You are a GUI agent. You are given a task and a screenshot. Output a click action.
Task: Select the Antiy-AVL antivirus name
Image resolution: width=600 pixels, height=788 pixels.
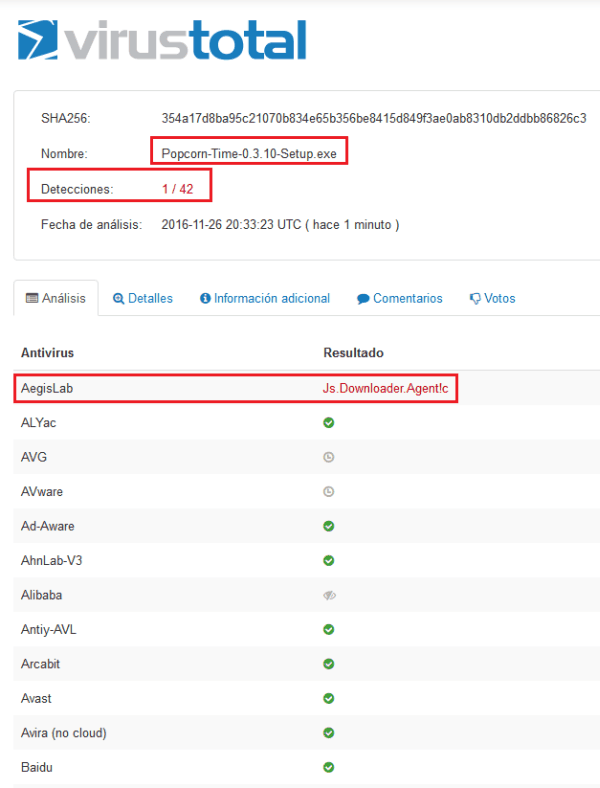(48, 629)
